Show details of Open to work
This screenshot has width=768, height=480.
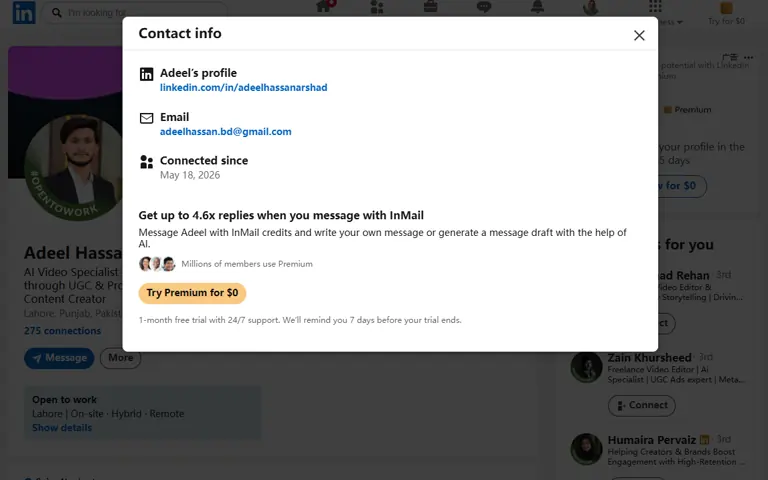[62, 428]
